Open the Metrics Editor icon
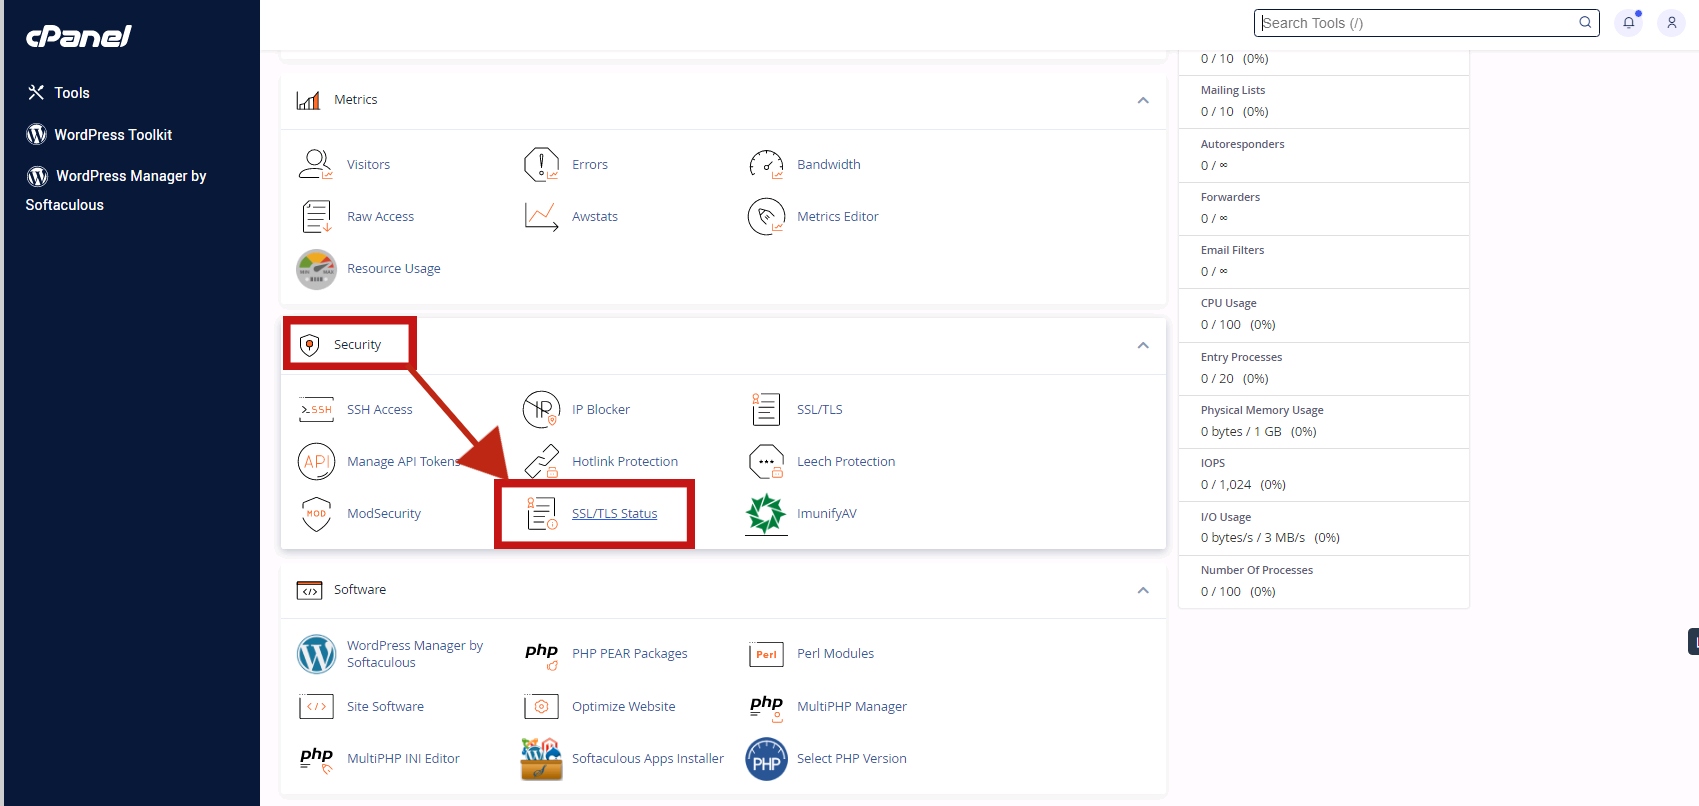This screenshot has width=1699, height=806. point(766,216)
